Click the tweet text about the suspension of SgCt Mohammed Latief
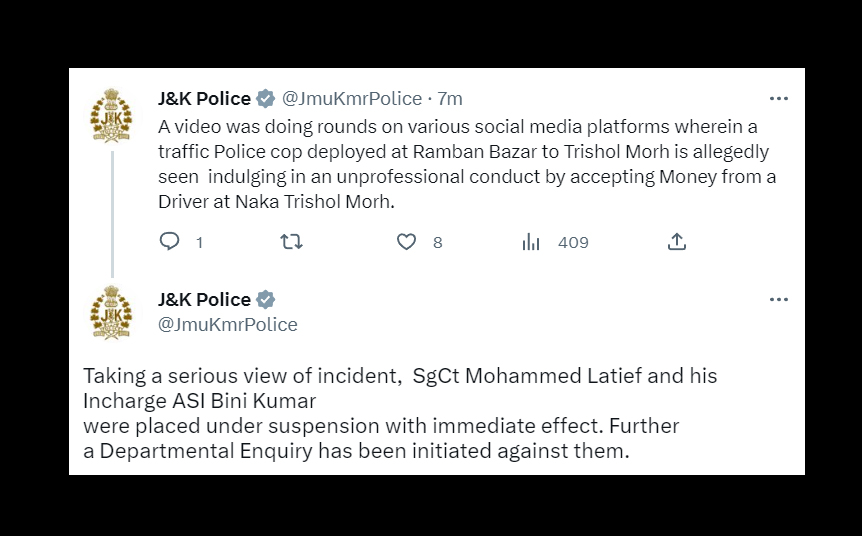The image size is (862, 536). 400,414
